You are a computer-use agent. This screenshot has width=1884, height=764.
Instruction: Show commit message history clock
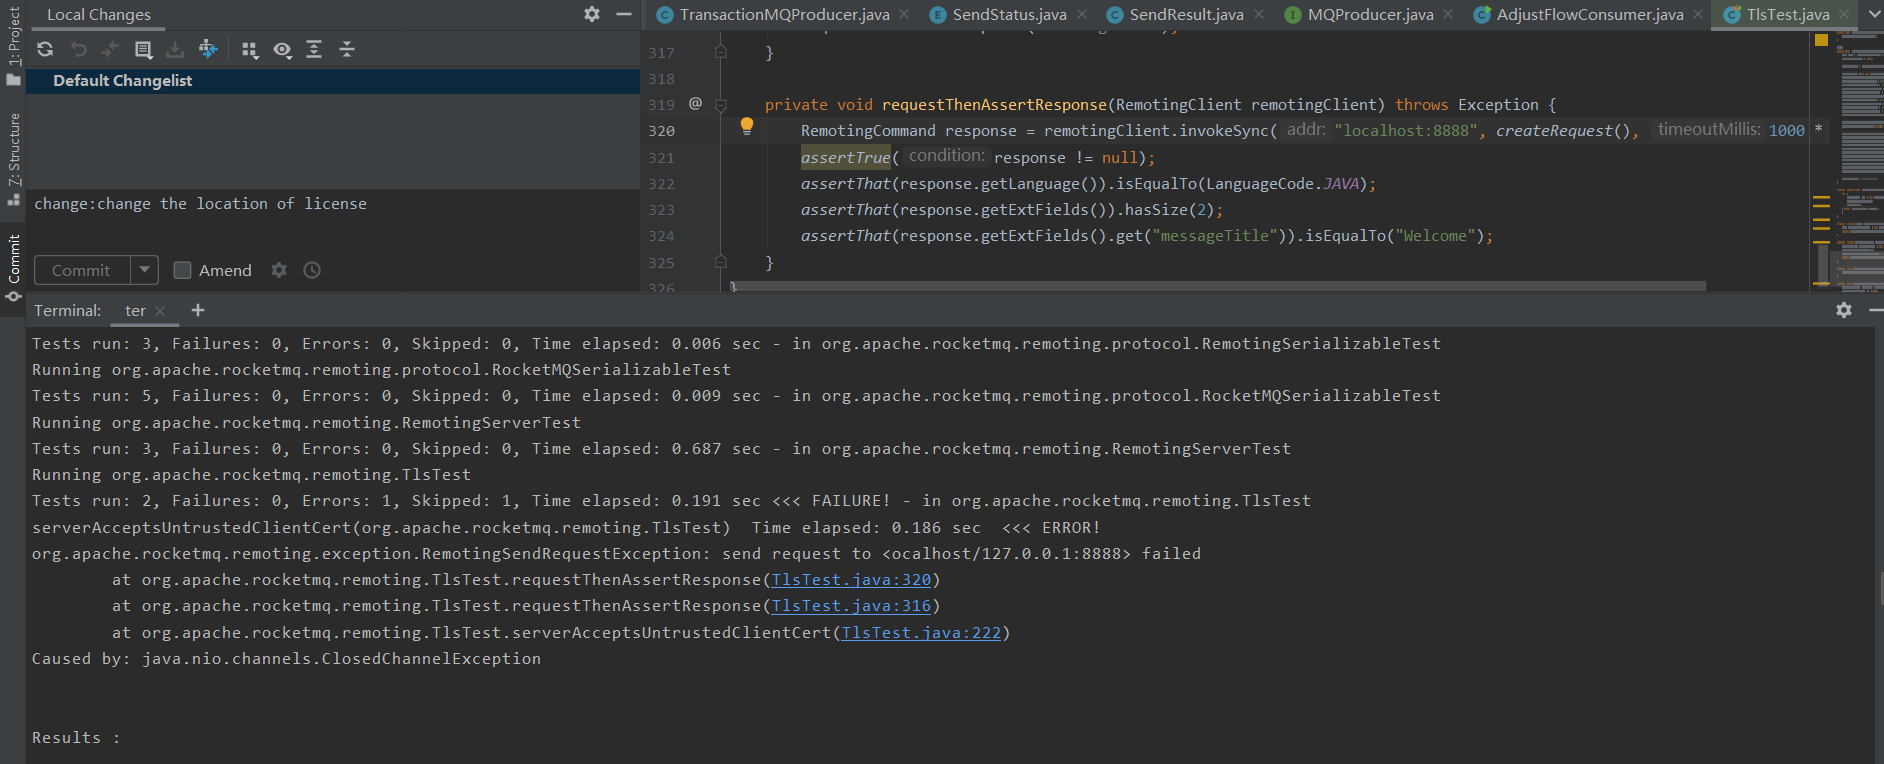pos(312,270)
